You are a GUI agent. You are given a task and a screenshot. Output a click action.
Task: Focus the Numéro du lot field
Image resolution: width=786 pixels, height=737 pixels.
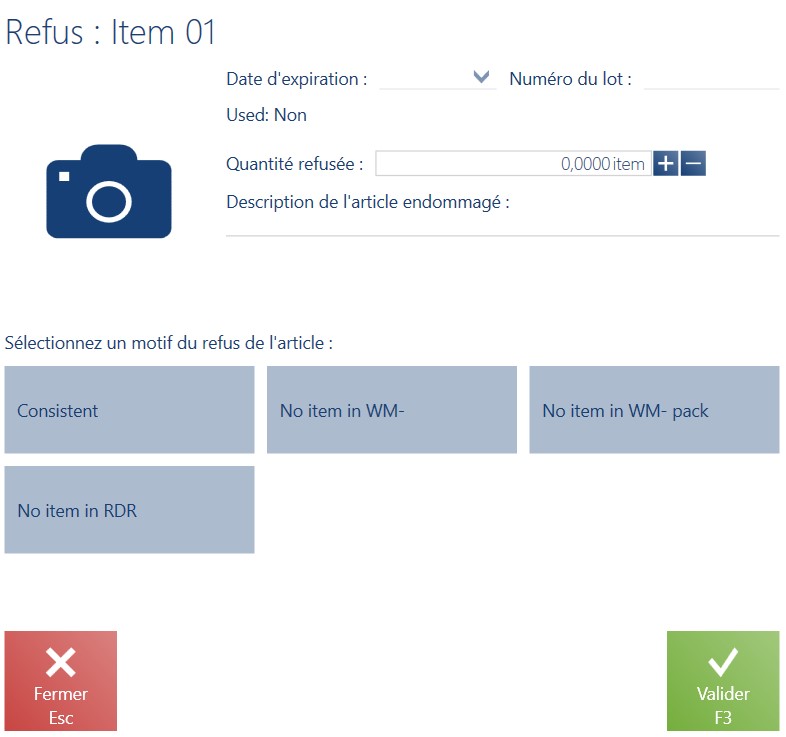coord(711,79)
